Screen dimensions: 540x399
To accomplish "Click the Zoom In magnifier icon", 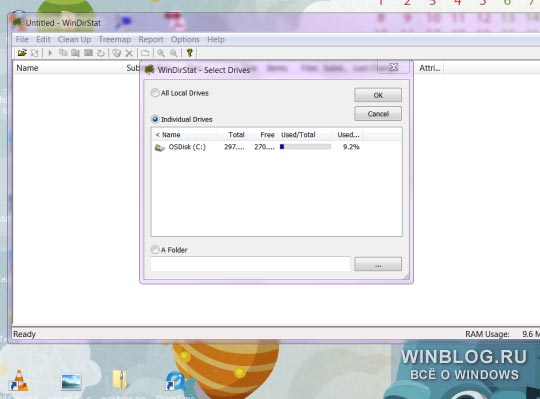I will 161,53.
